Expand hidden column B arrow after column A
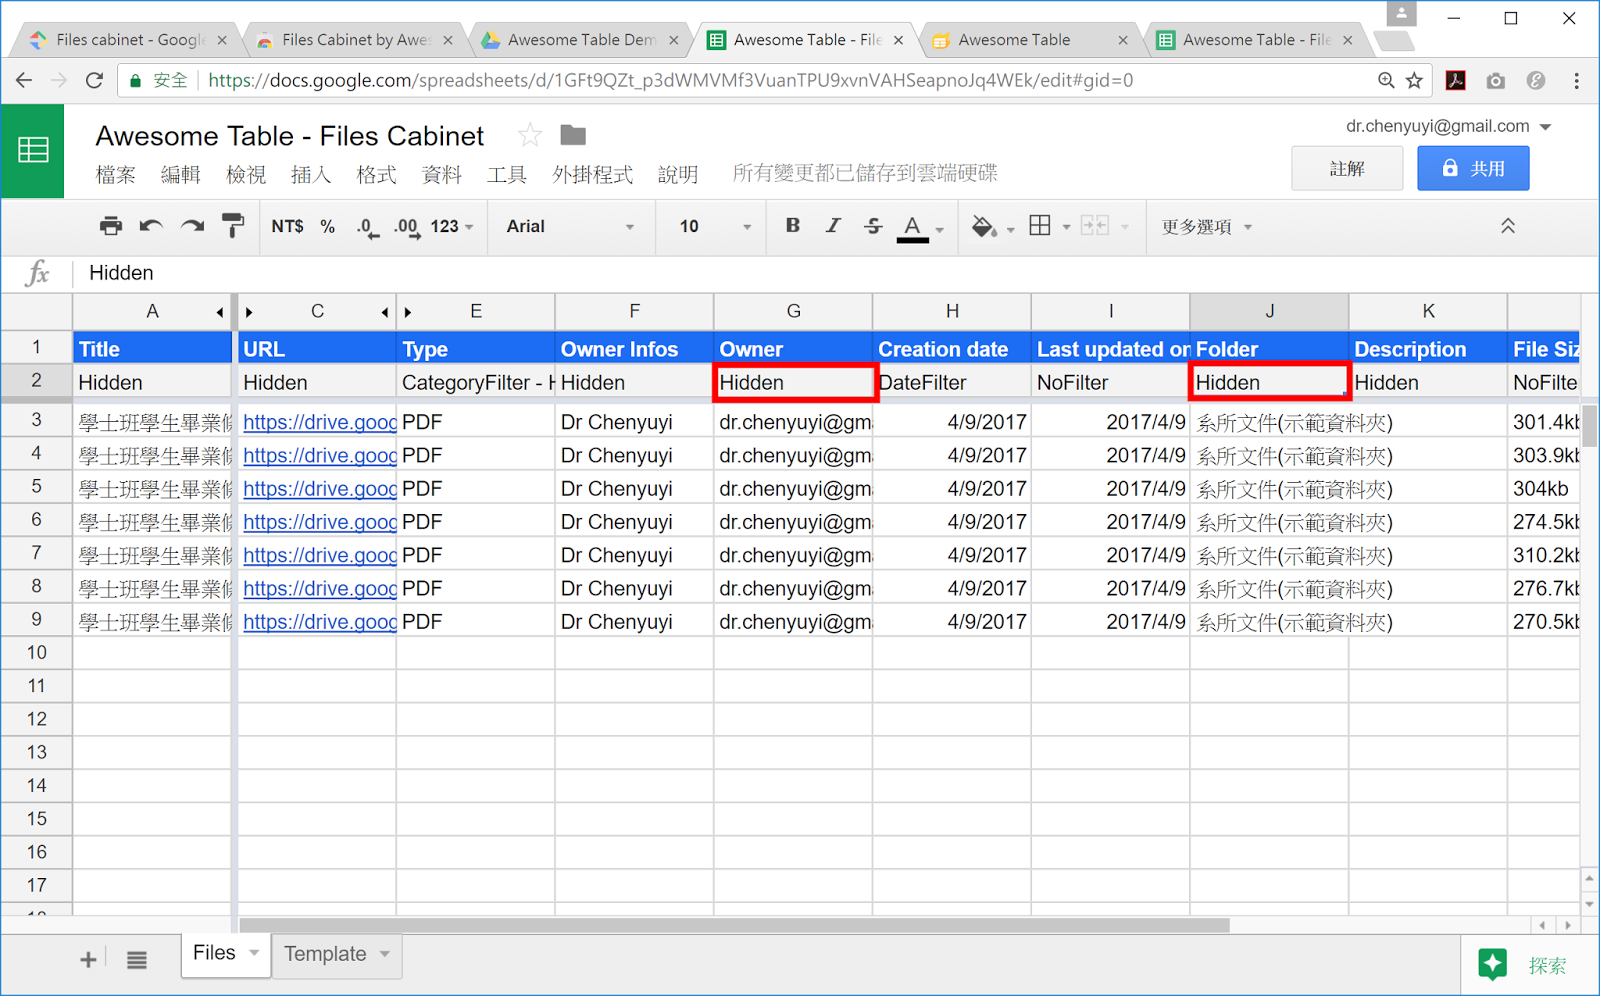Viewport: 1600px width, 996px height. [249, 312]
